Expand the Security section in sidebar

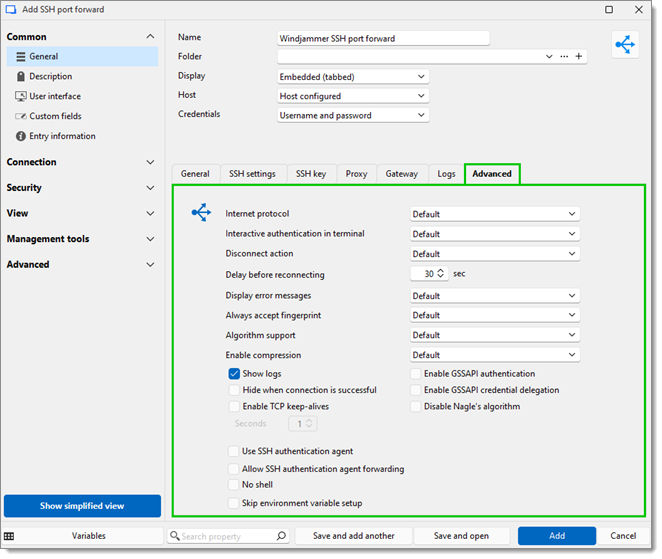point(80,188)
